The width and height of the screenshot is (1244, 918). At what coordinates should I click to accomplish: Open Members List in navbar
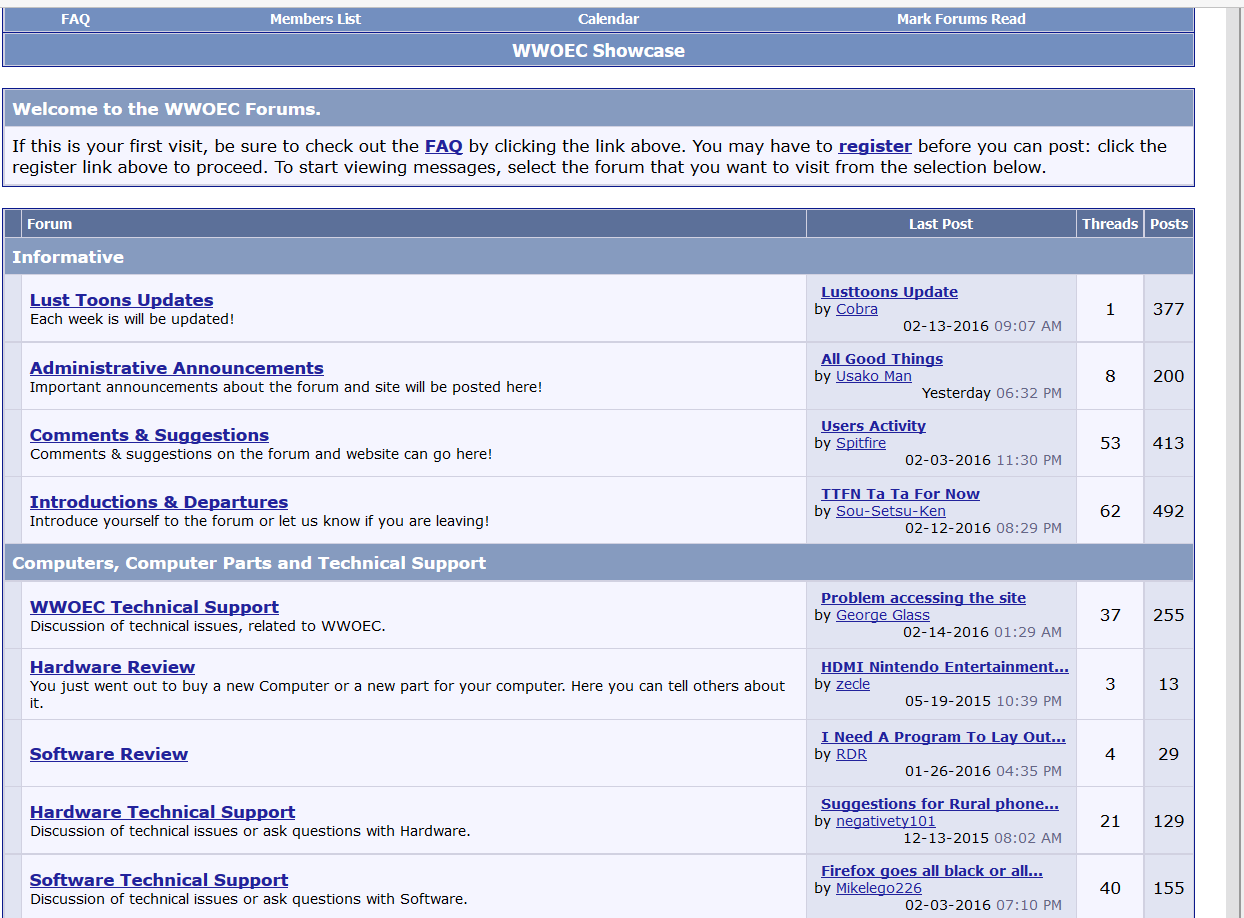(x=315, y=19)
